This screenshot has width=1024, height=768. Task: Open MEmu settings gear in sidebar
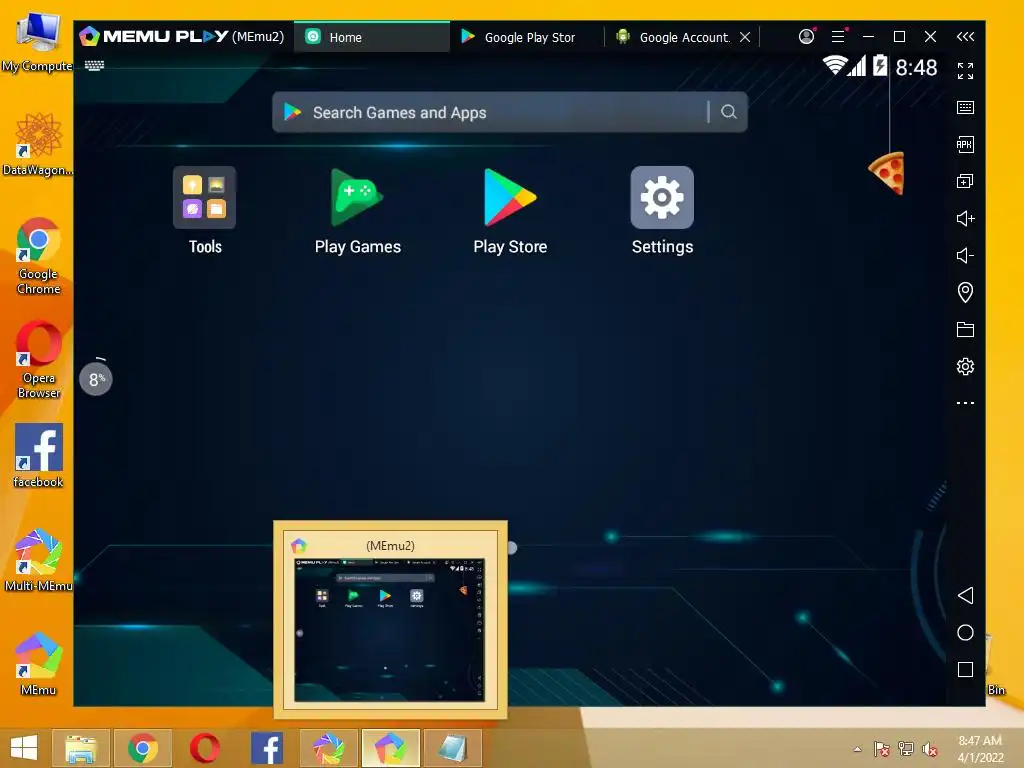(965, 366)
